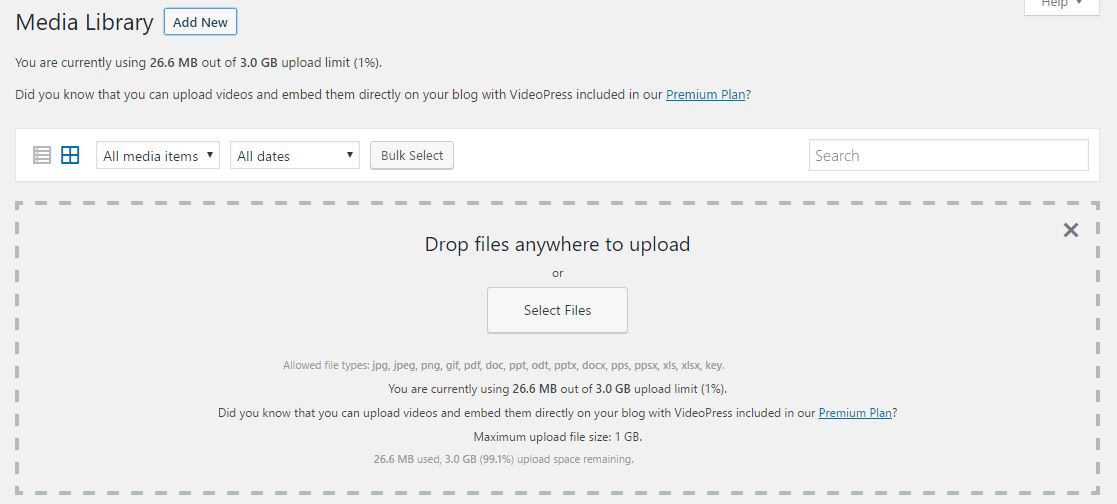Open the Premium Plan link inside the upload area
Image resolution: width=1117 pixels, height=504 pixels.
[x=855, y=413]
